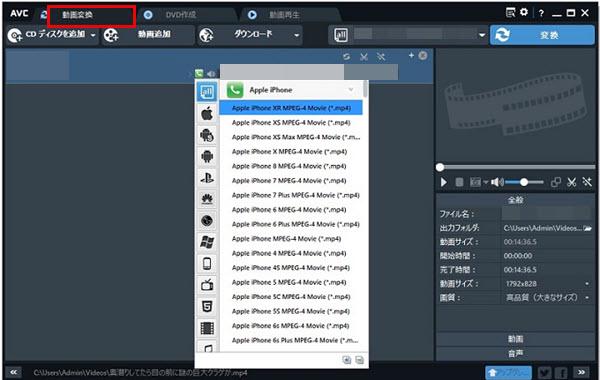Open the Facebook icon in the status bar
Screen dimensions: 600x380
tap(562, 372)
